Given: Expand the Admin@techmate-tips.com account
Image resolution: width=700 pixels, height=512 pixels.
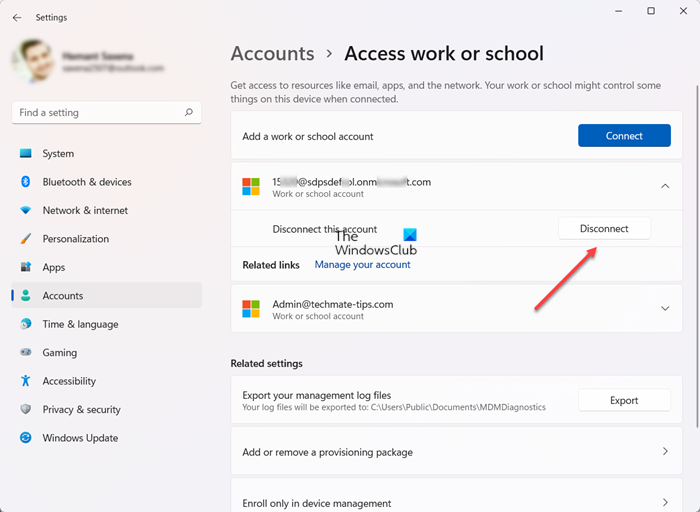Looking at the screenshot, I should click(665, 308).
